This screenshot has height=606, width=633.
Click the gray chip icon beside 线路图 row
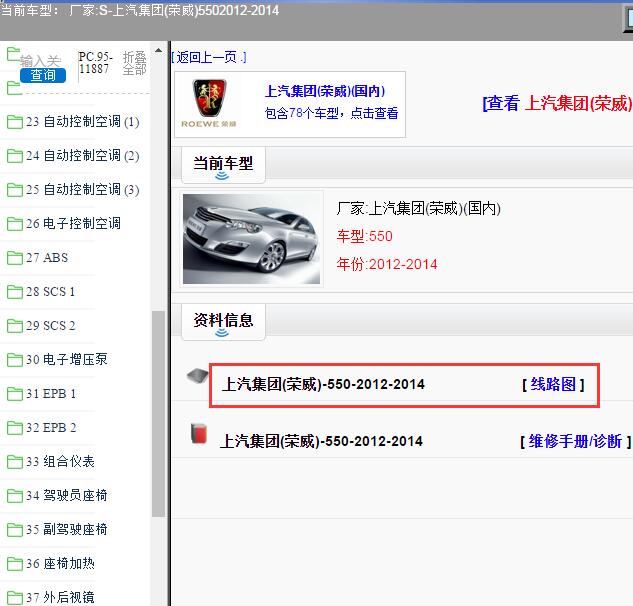[x=197, y=376]
